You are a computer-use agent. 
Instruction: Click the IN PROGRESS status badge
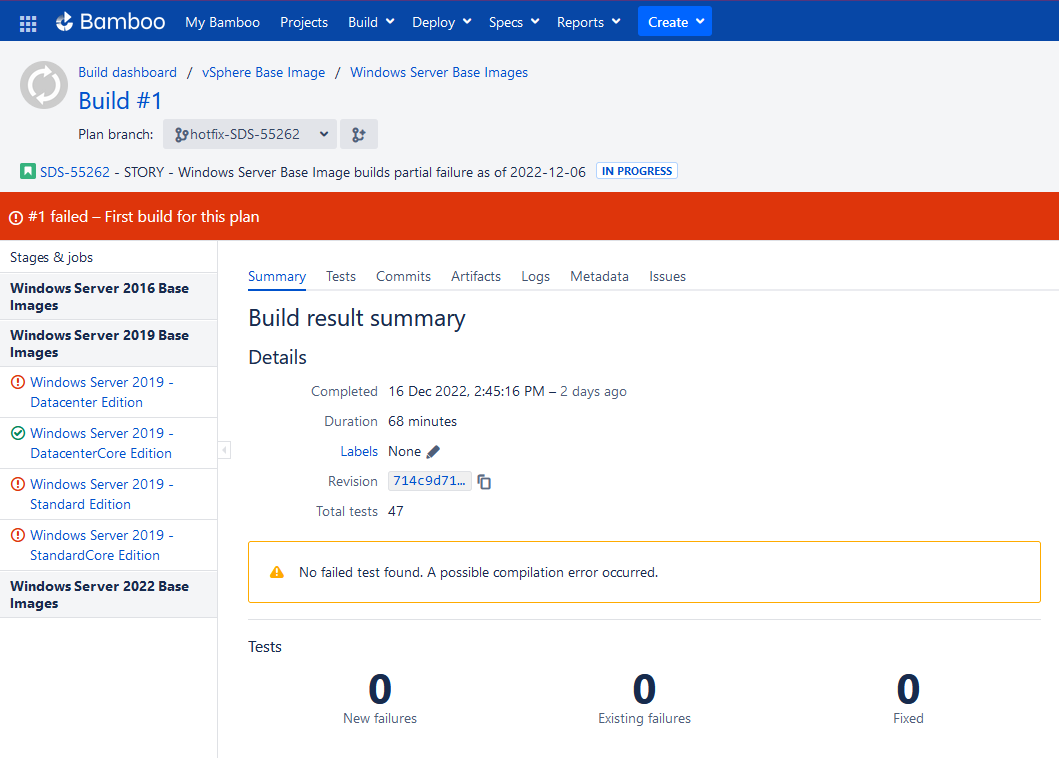(x=637, y=171)
